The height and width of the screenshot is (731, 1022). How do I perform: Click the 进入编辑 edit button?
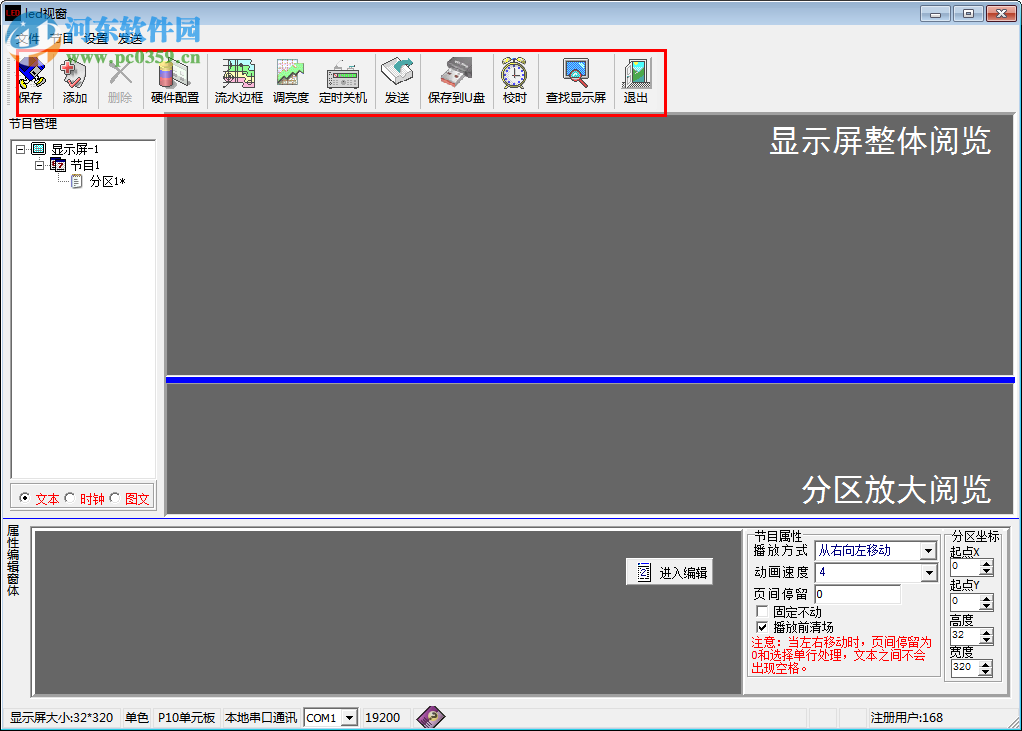(669, 570)
